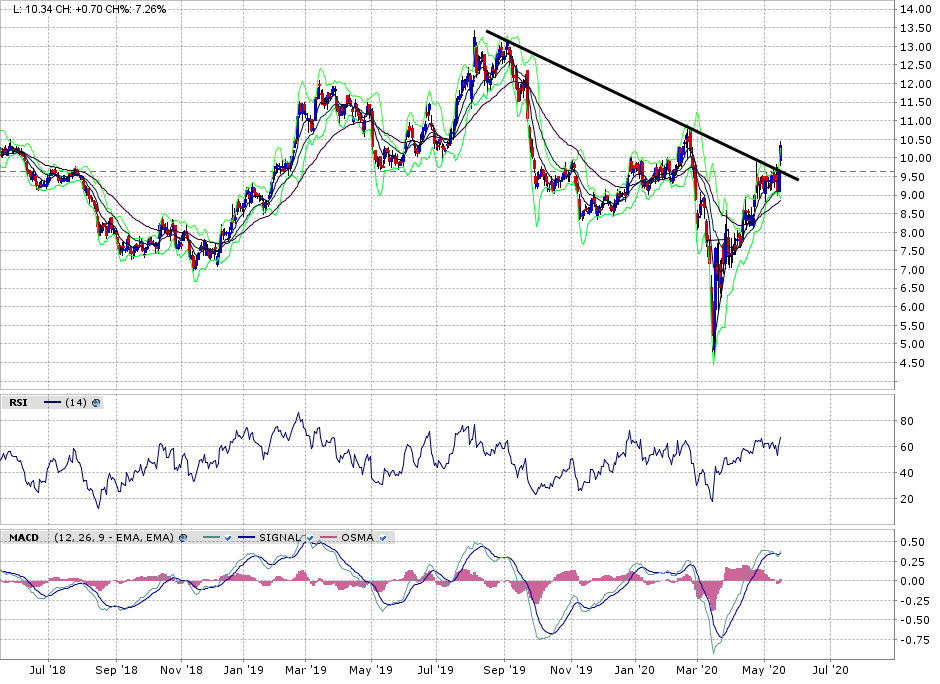Click the MACD -0.75 axis label
Image resolution: width=940 pixels, height=684 pixels.
pos(915,640)
